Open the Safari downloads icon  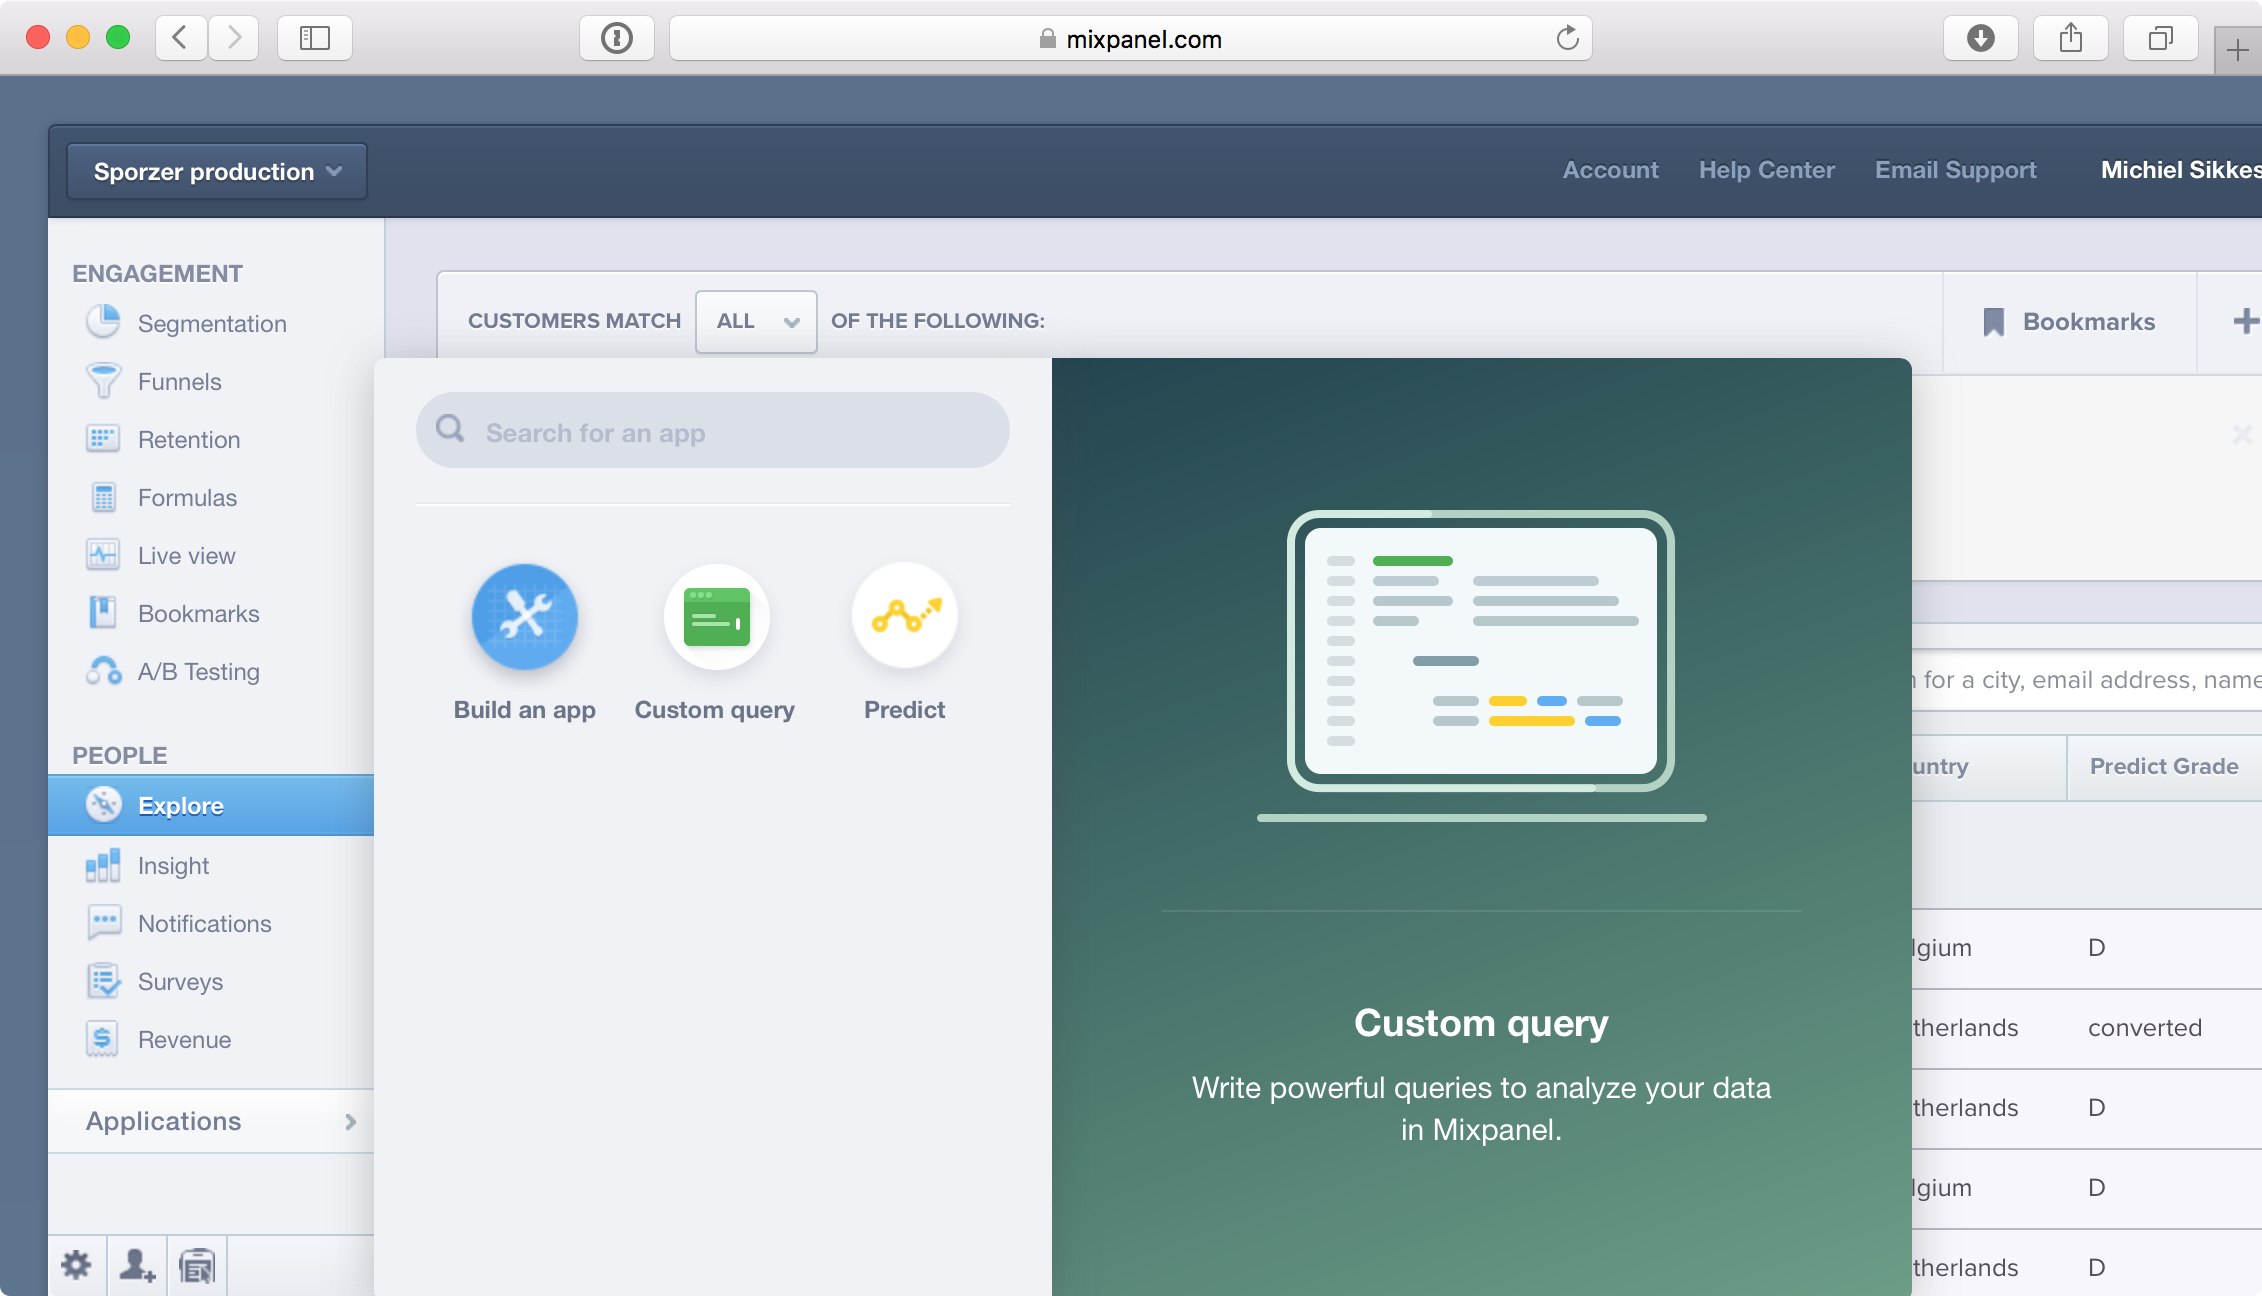click(x=1980, y=38)
